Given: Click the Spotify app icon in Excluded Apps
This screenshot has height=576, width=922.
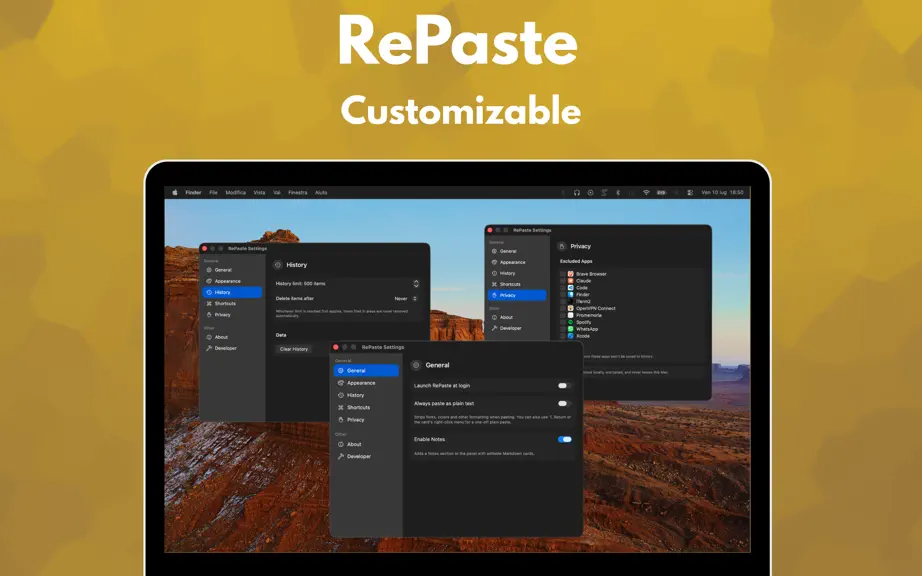Looking at the screenshot, I should 570,322.
